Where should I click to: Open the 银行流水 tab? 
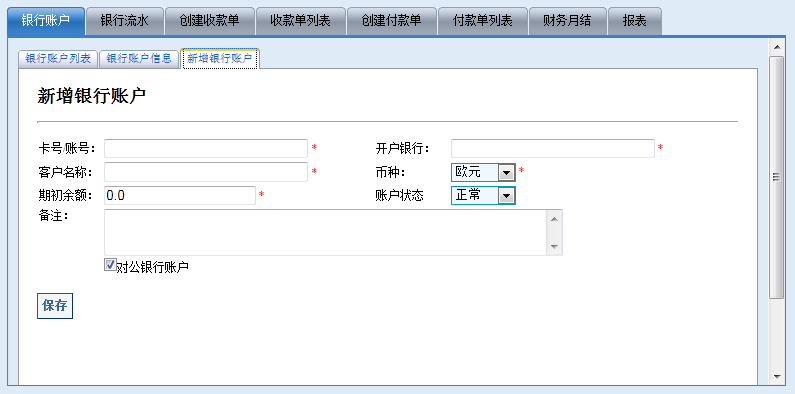(125, 21)
